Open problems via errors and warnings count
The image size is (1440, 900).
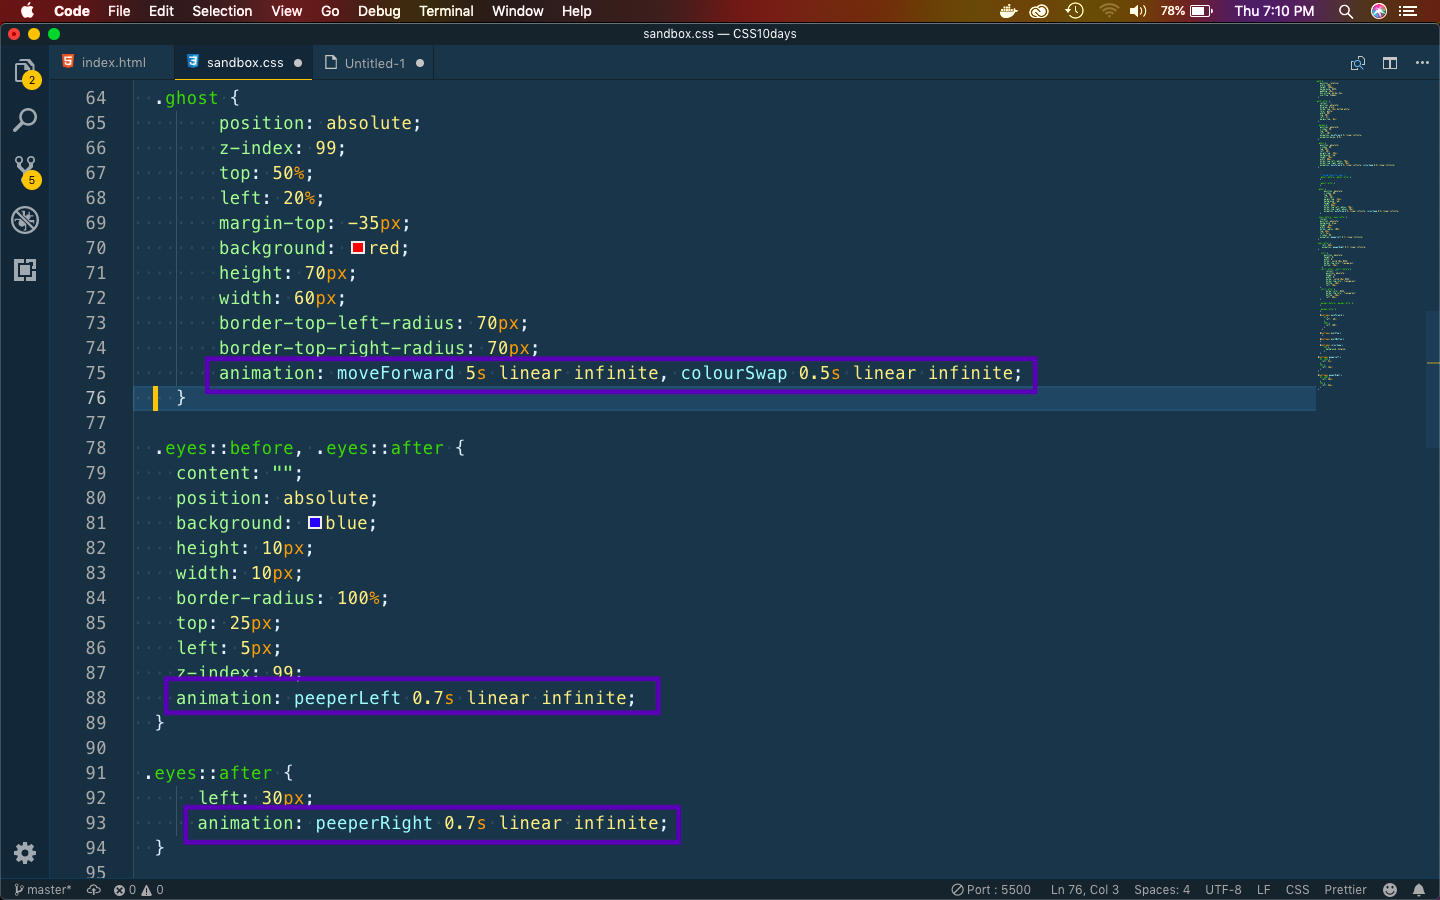(x=138, y=890)
